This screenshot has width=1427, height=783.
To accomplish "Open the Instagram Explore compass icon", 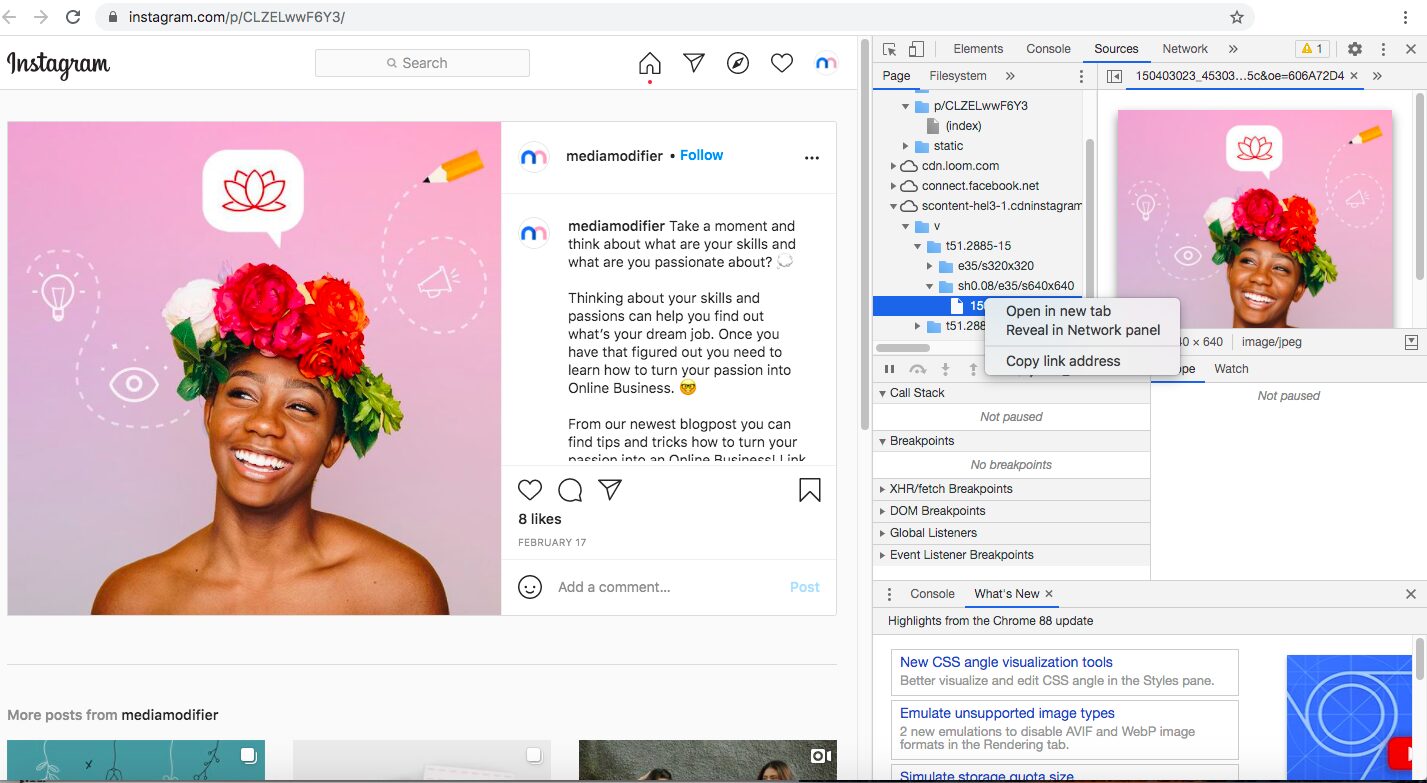I will tap(737, 62).
